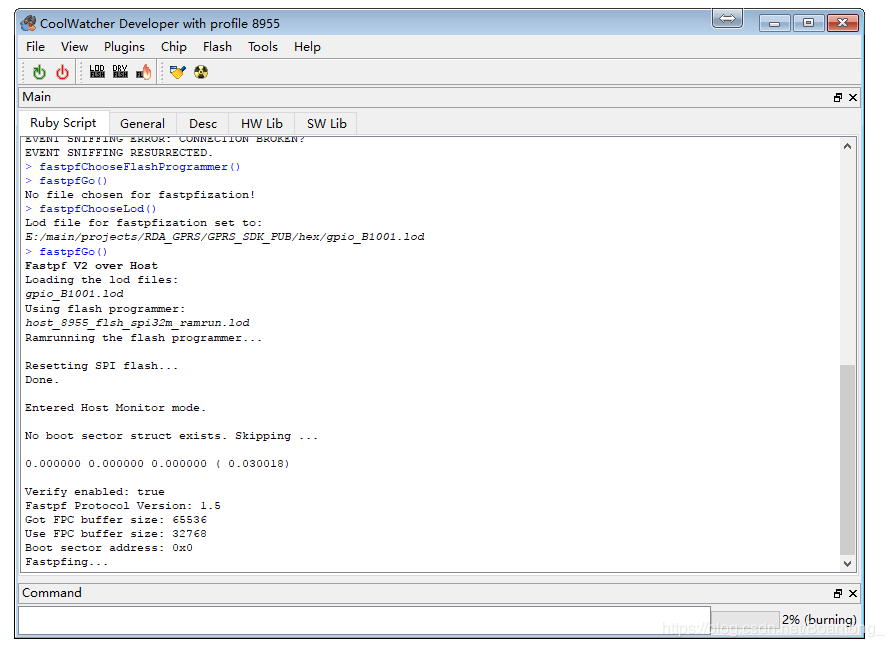Click the "Entered Host Monitor mode." line
The height and width of the screenshot is (647, 894).
(x=116, y=408)
